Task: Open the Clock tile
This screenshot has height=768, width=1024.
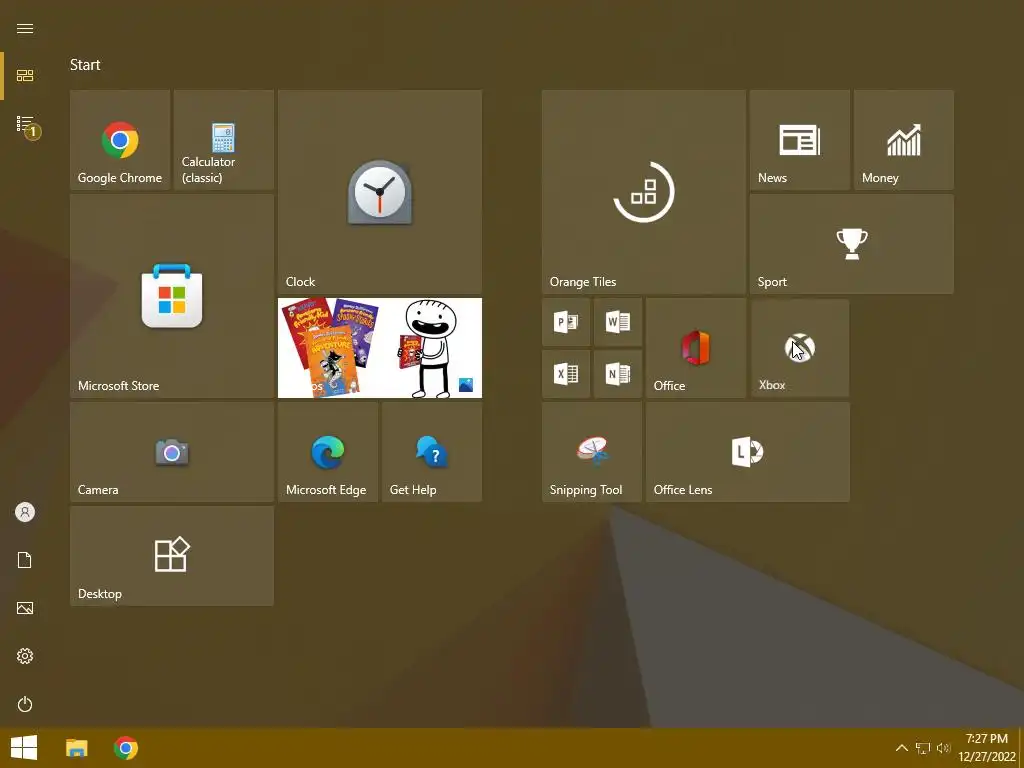Action: coord(379,192)
